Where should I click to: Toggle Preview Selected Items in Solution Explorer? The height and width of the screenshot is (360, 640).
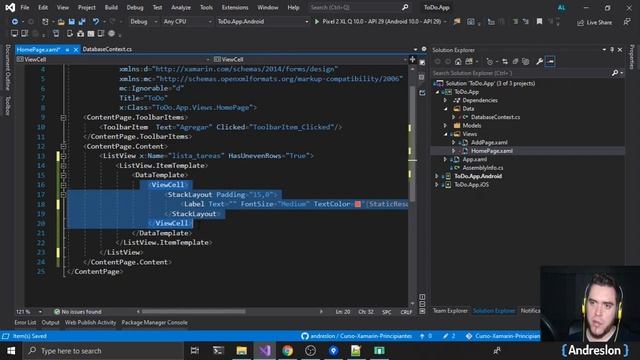click(x=550, y=62)
